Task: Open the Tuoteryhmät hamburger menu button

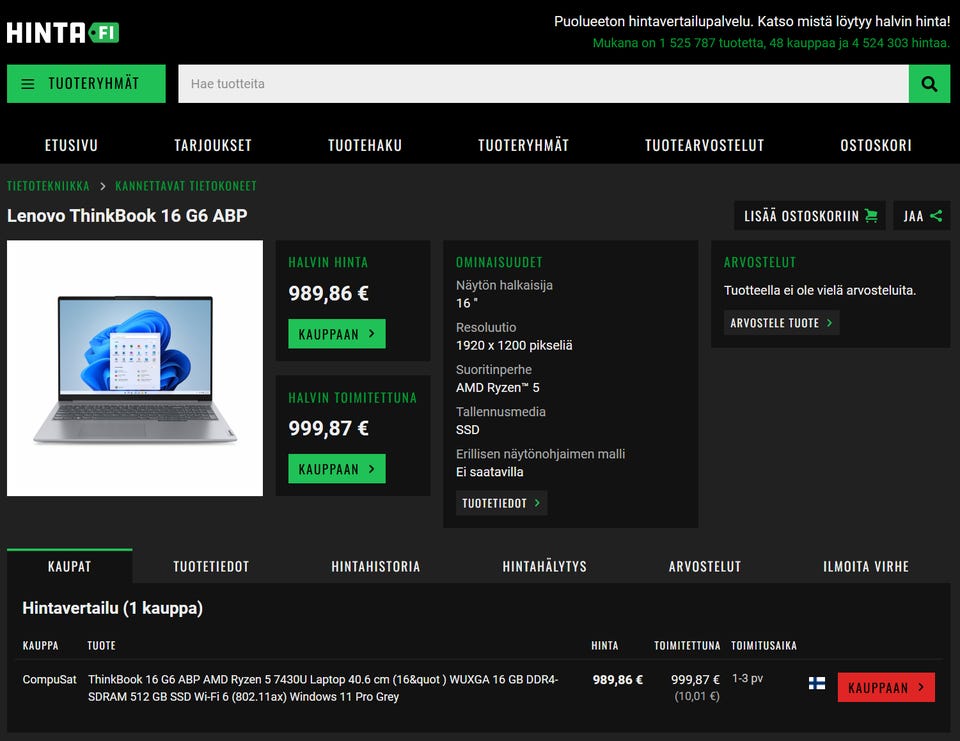Action: 86,84
